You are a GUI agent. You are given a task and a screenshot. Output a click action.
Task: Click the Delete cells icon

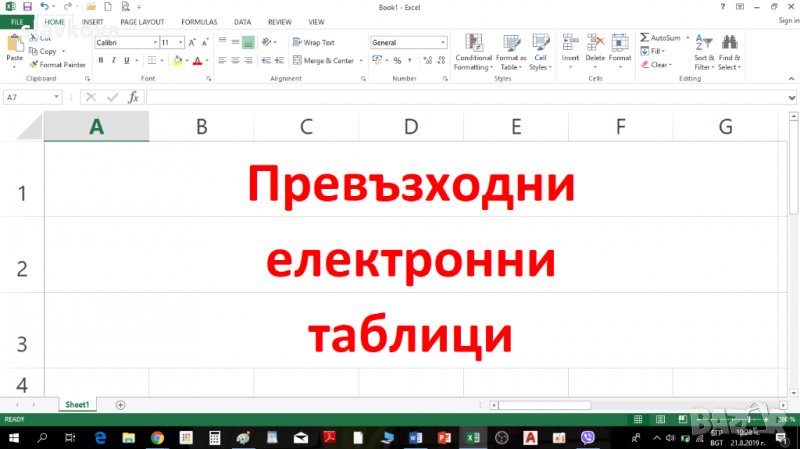click(595, 43)
